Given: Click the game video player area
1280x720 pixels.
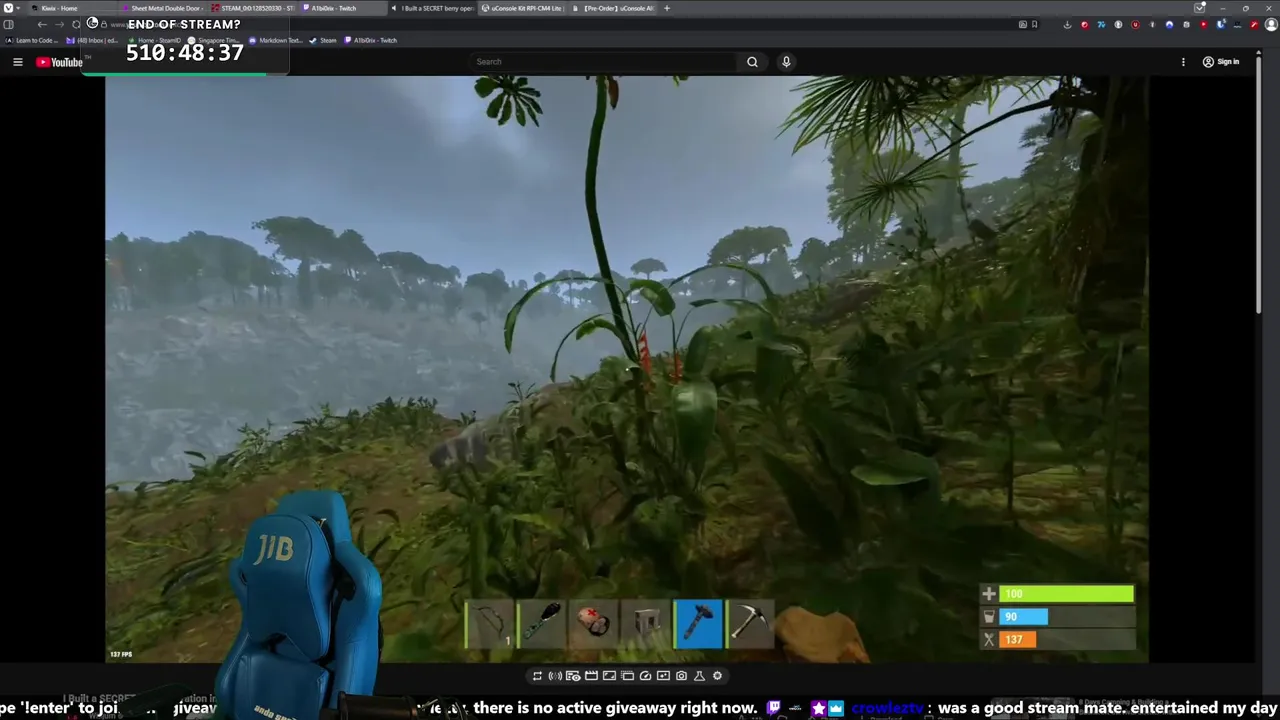Looking at the screenshot, I should 627,369.
